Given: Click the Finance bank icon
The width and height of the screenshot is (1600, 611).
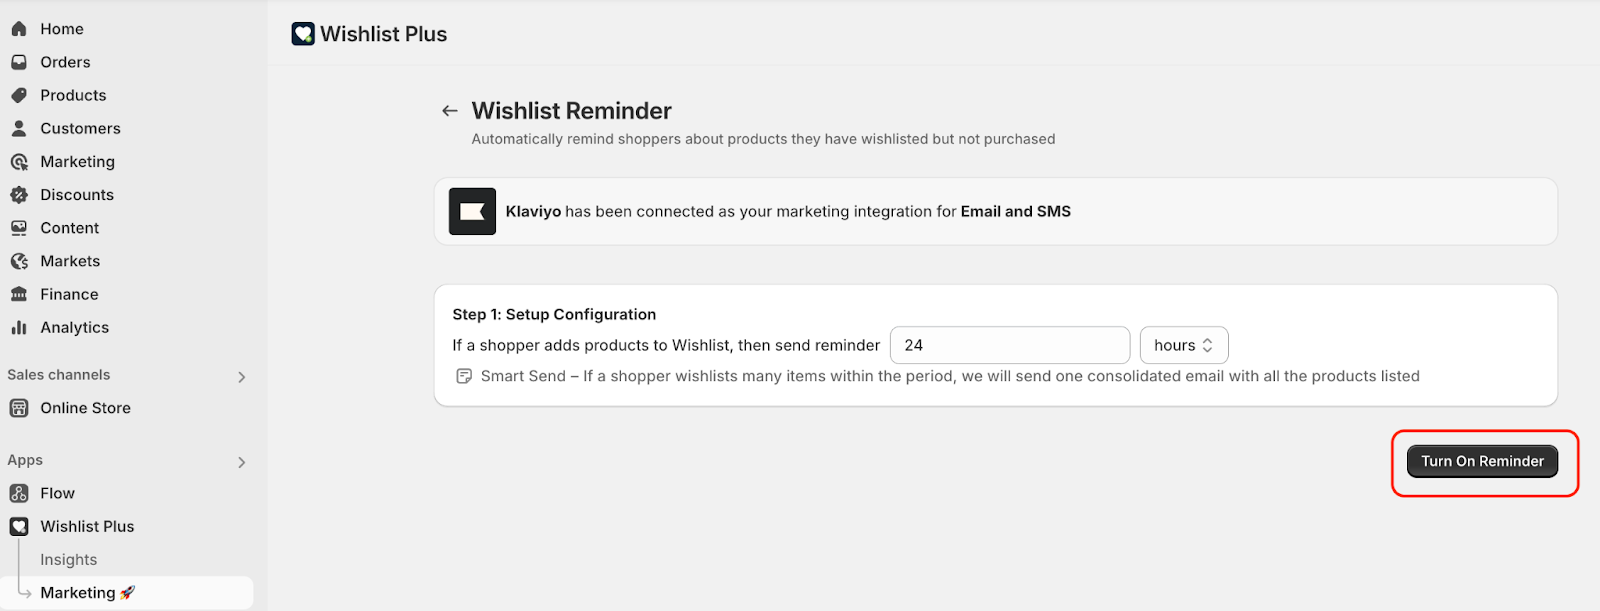Looking at the screenshot, I should (19, 294).
